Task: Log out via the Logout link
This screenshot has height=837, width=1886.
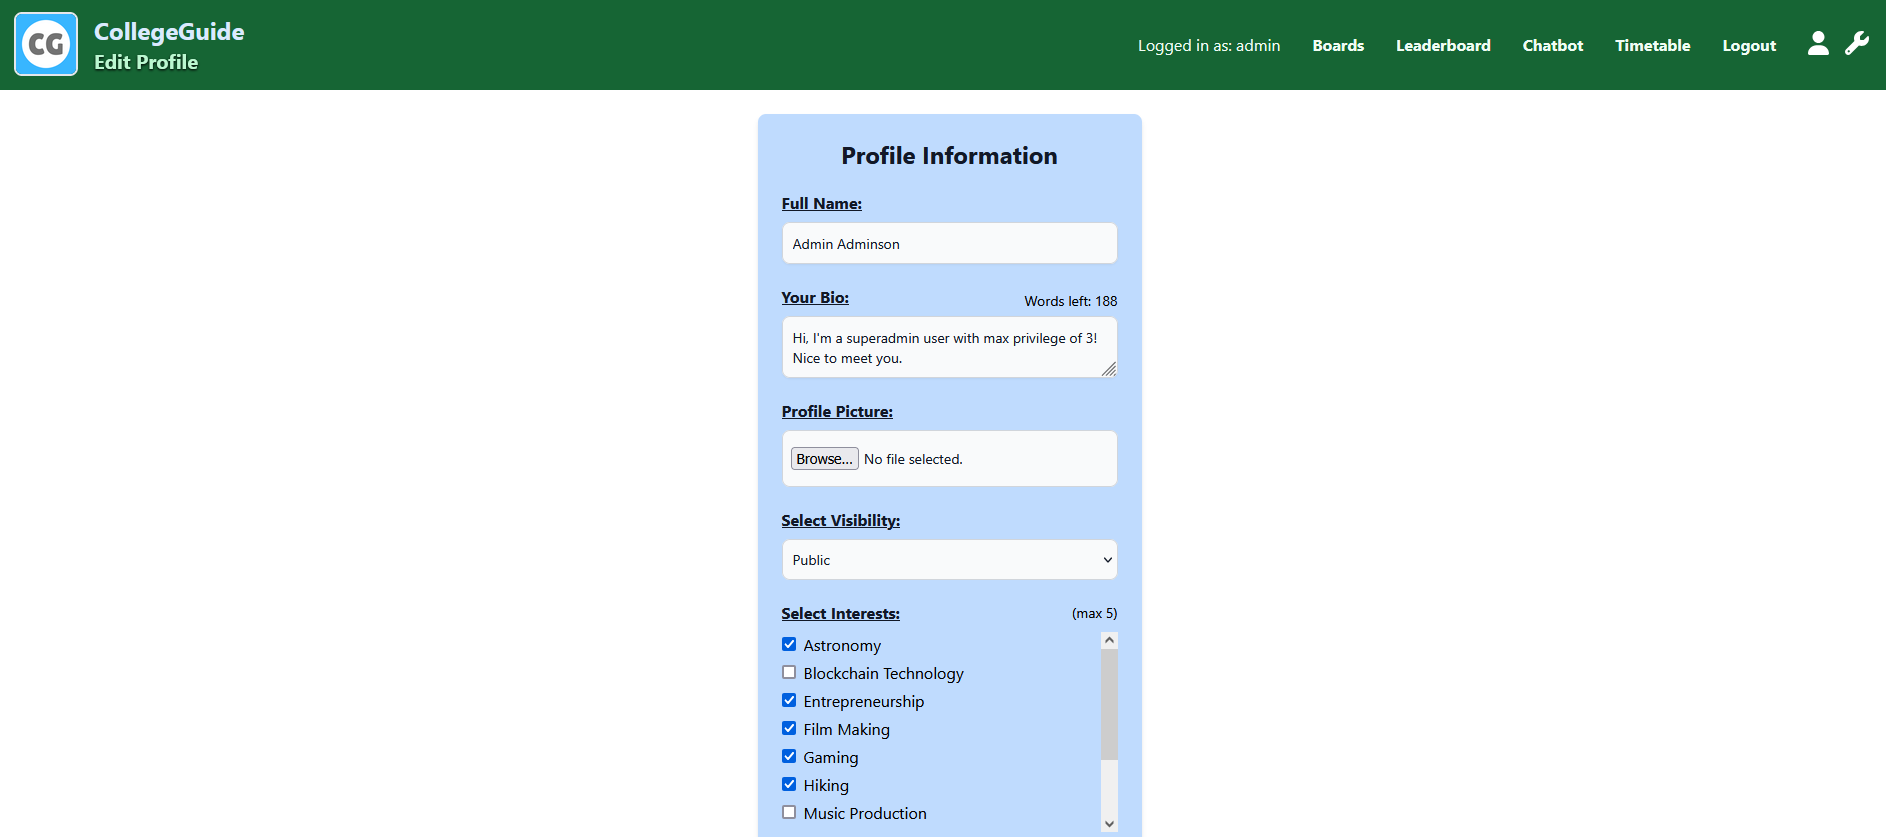Action: [x=1749, y=45]
